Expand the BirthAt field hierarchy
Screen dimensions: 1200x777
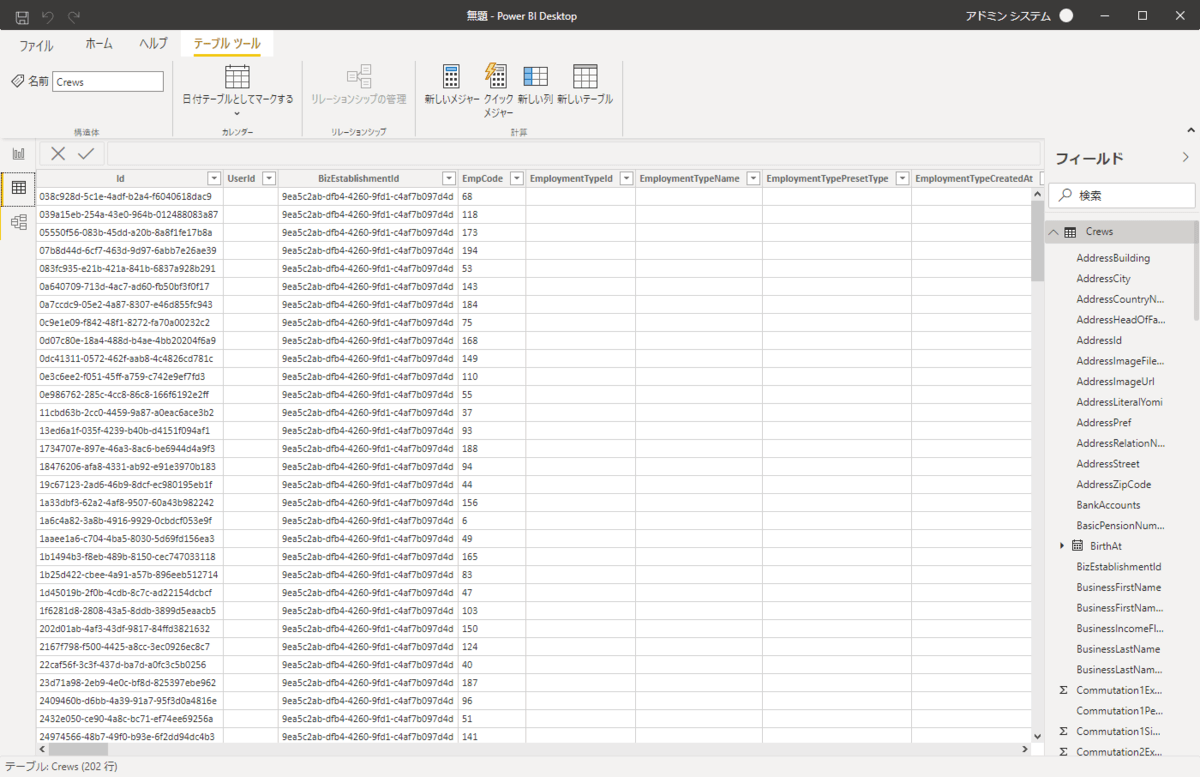[1062, 546]
